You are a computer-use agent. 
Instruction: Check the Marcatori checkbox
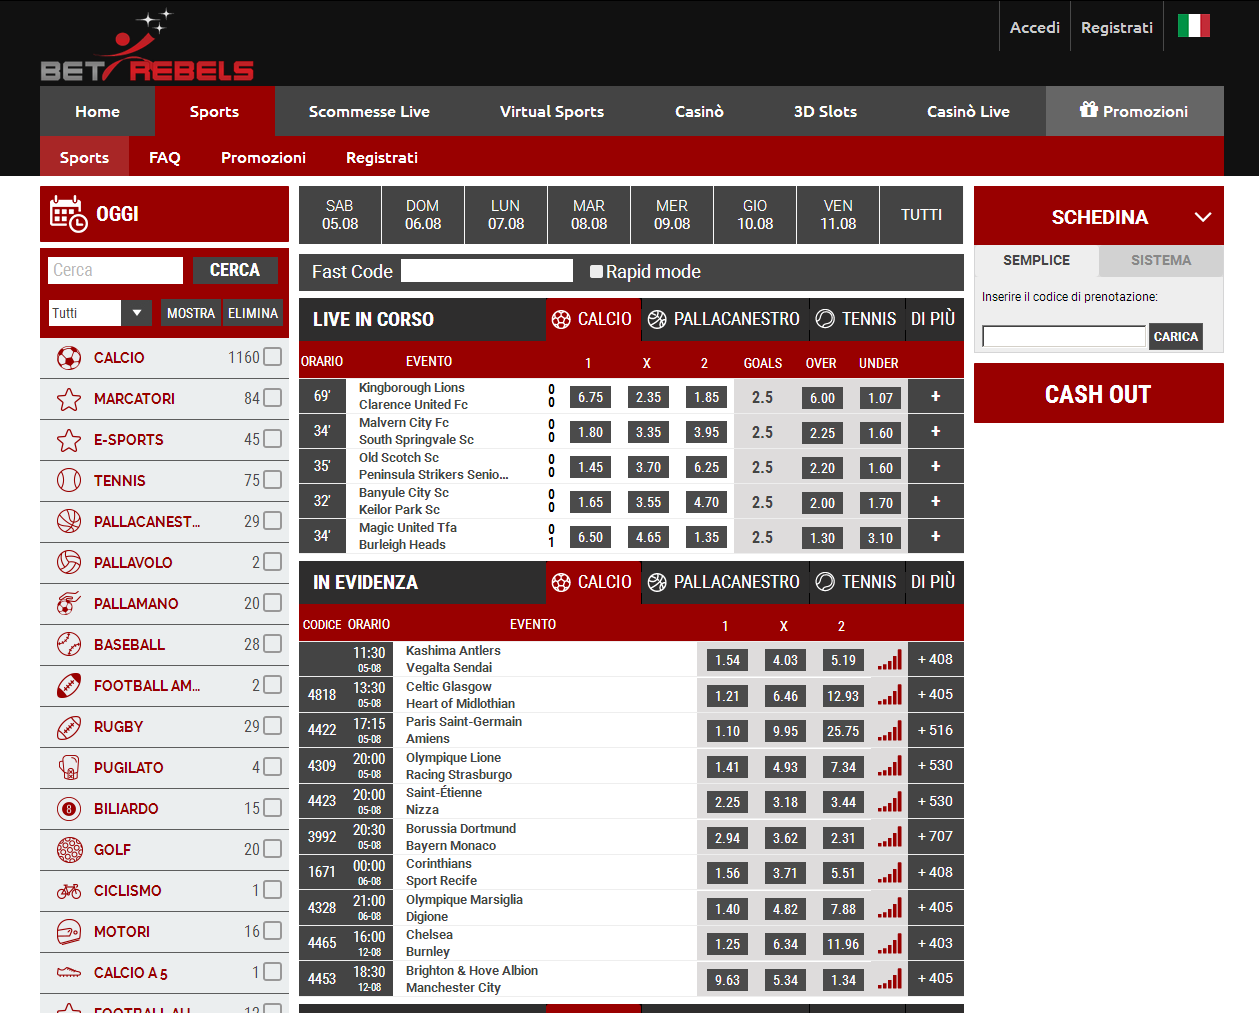[x=273, y=398]
